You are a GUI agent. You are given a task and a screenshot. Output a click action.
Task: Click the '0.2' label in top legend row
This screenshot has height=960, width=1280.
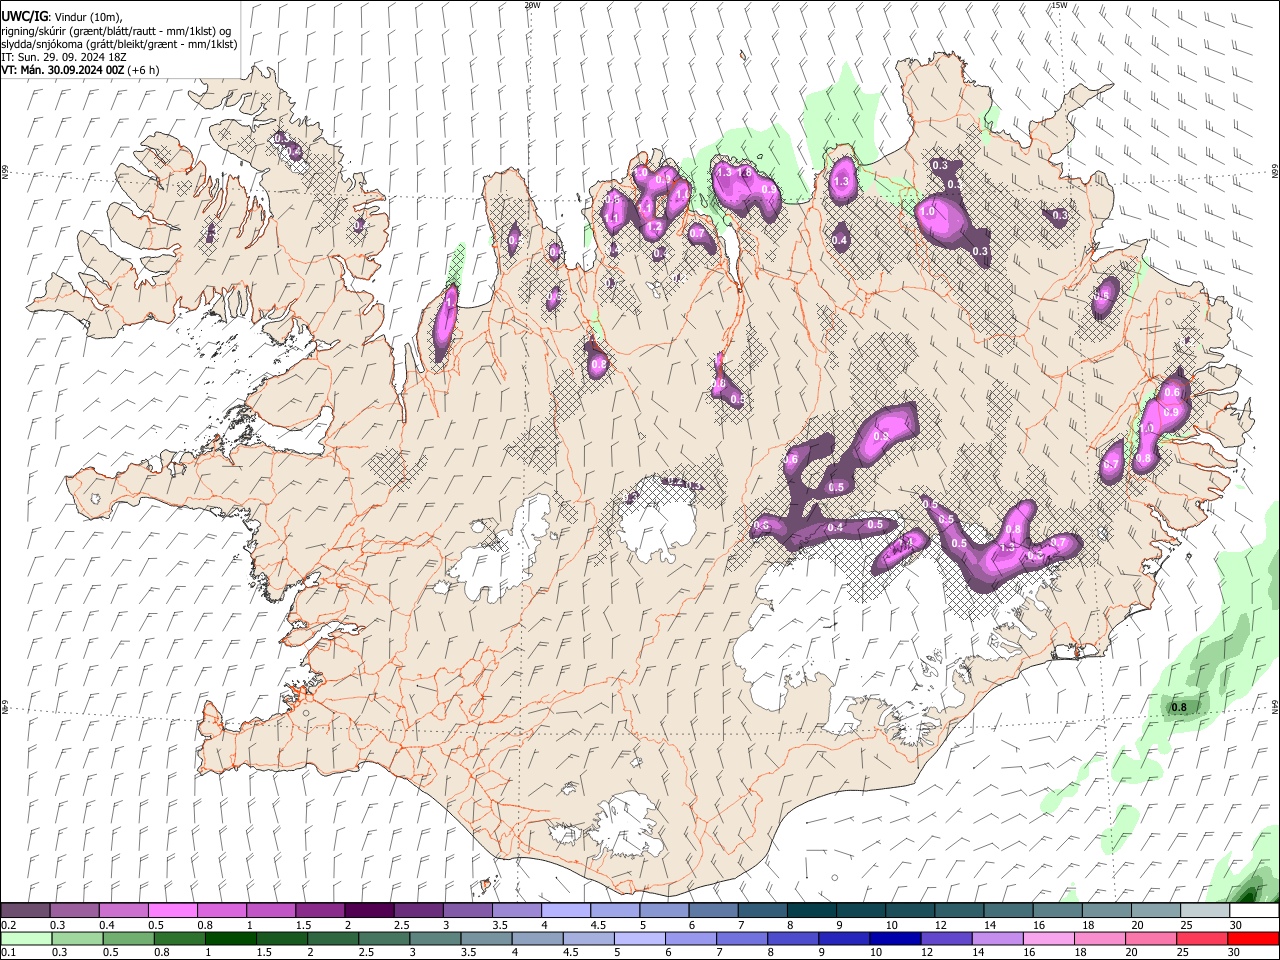pyautogui.click(x=8, y=925)
